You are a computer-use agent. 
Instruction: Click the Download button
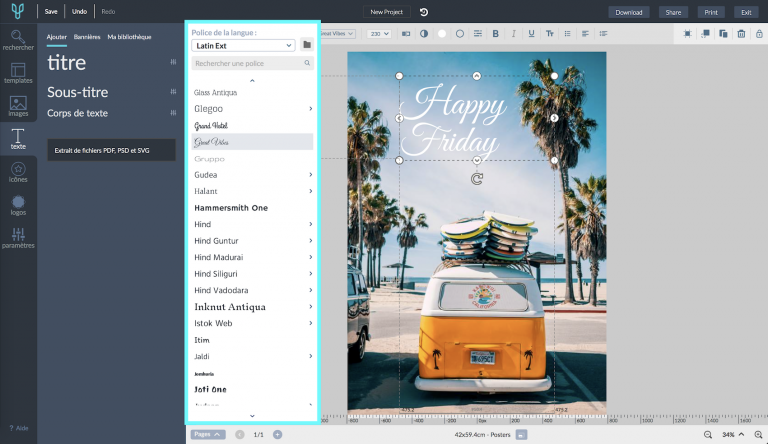[x=628, y=12]
